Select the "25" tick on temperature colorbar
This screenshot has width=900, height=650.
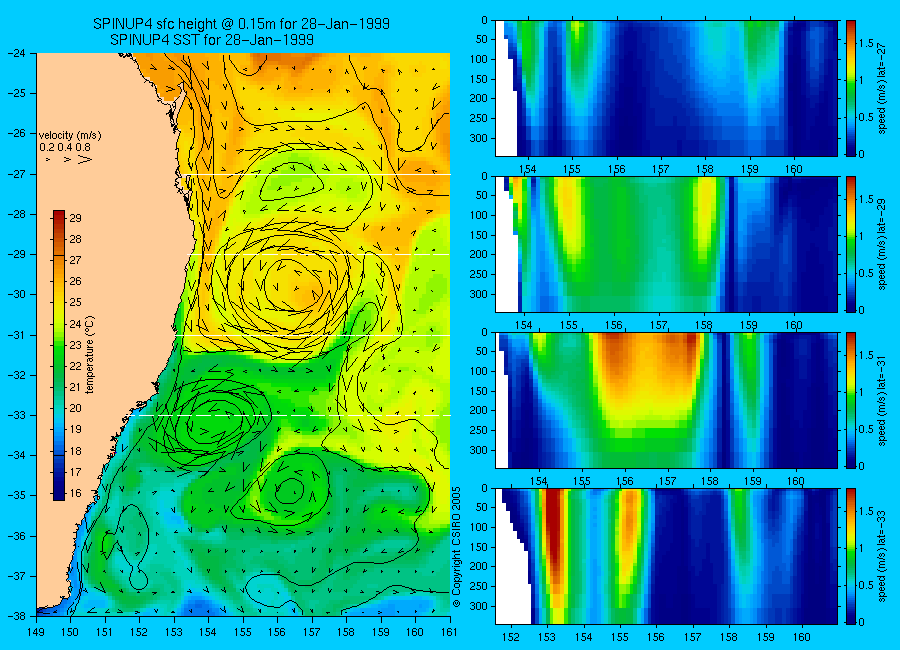[x=76, y=303]
